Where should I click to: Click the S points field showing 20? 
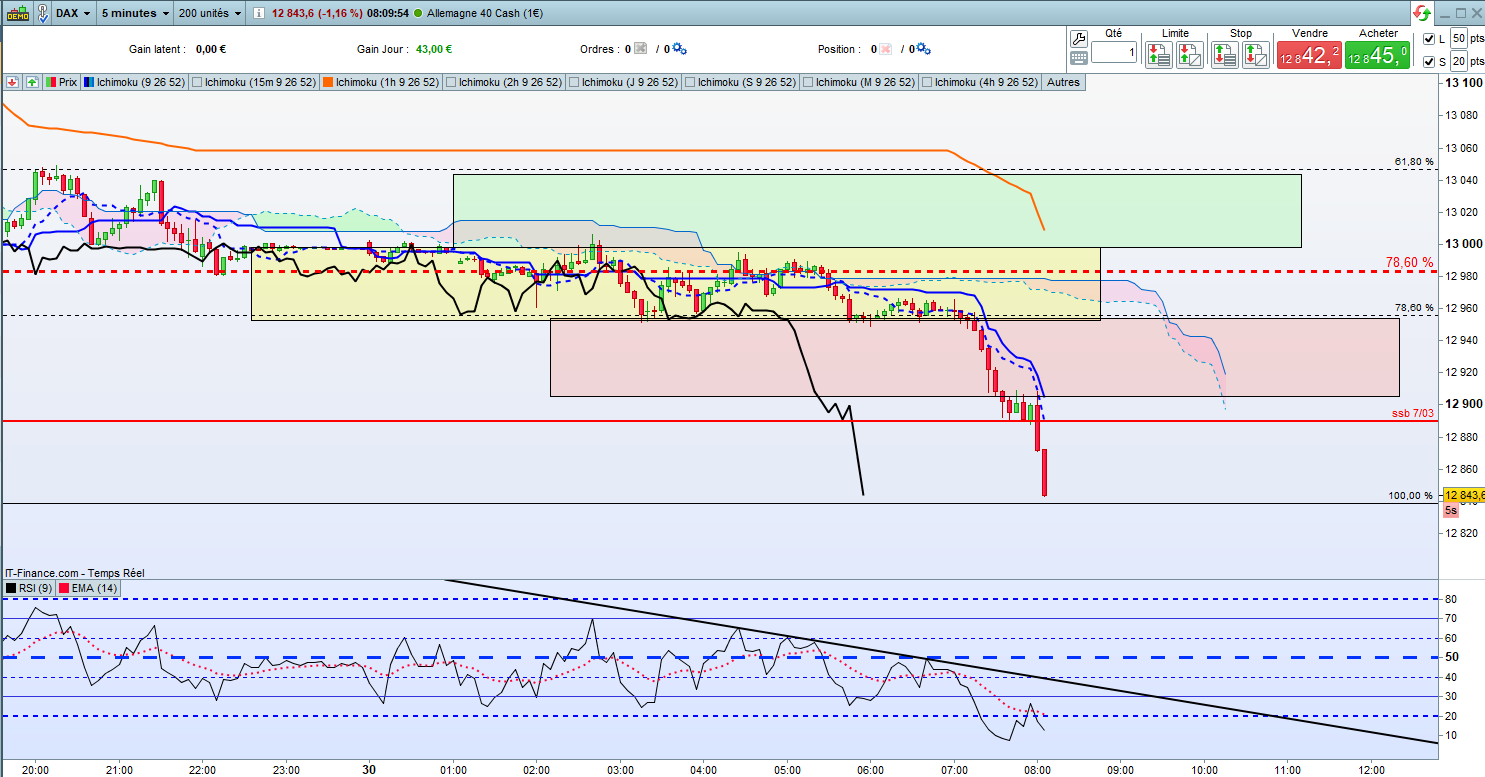tap(1458, 62)
